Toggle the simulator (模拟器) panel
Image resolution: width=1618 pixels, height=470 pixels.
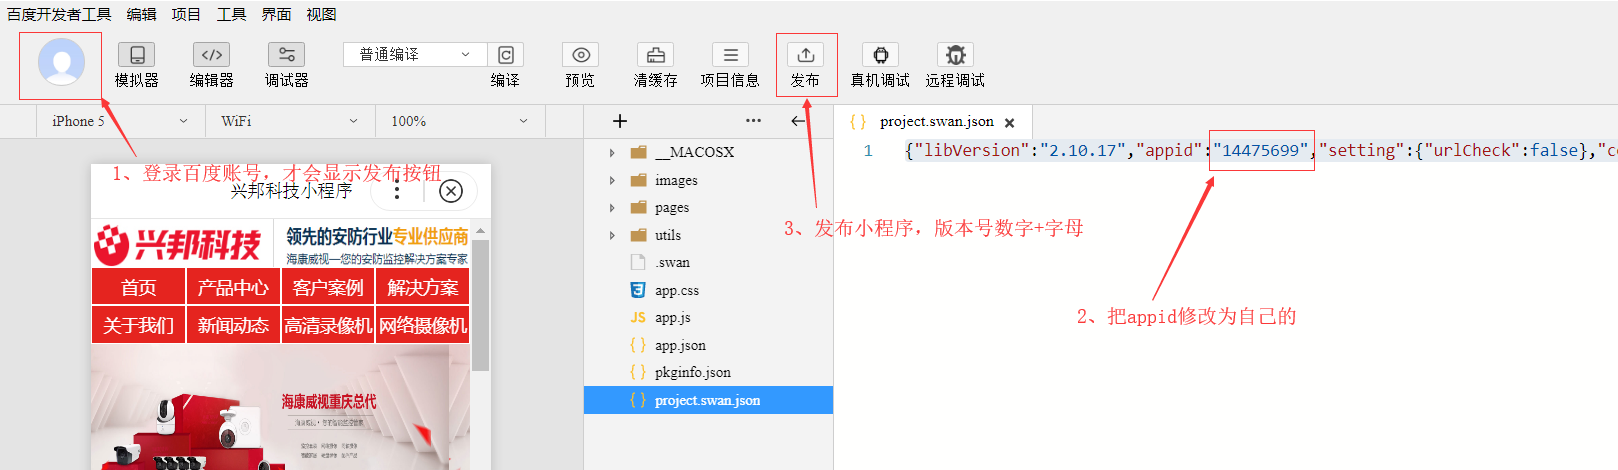(136, 55)
